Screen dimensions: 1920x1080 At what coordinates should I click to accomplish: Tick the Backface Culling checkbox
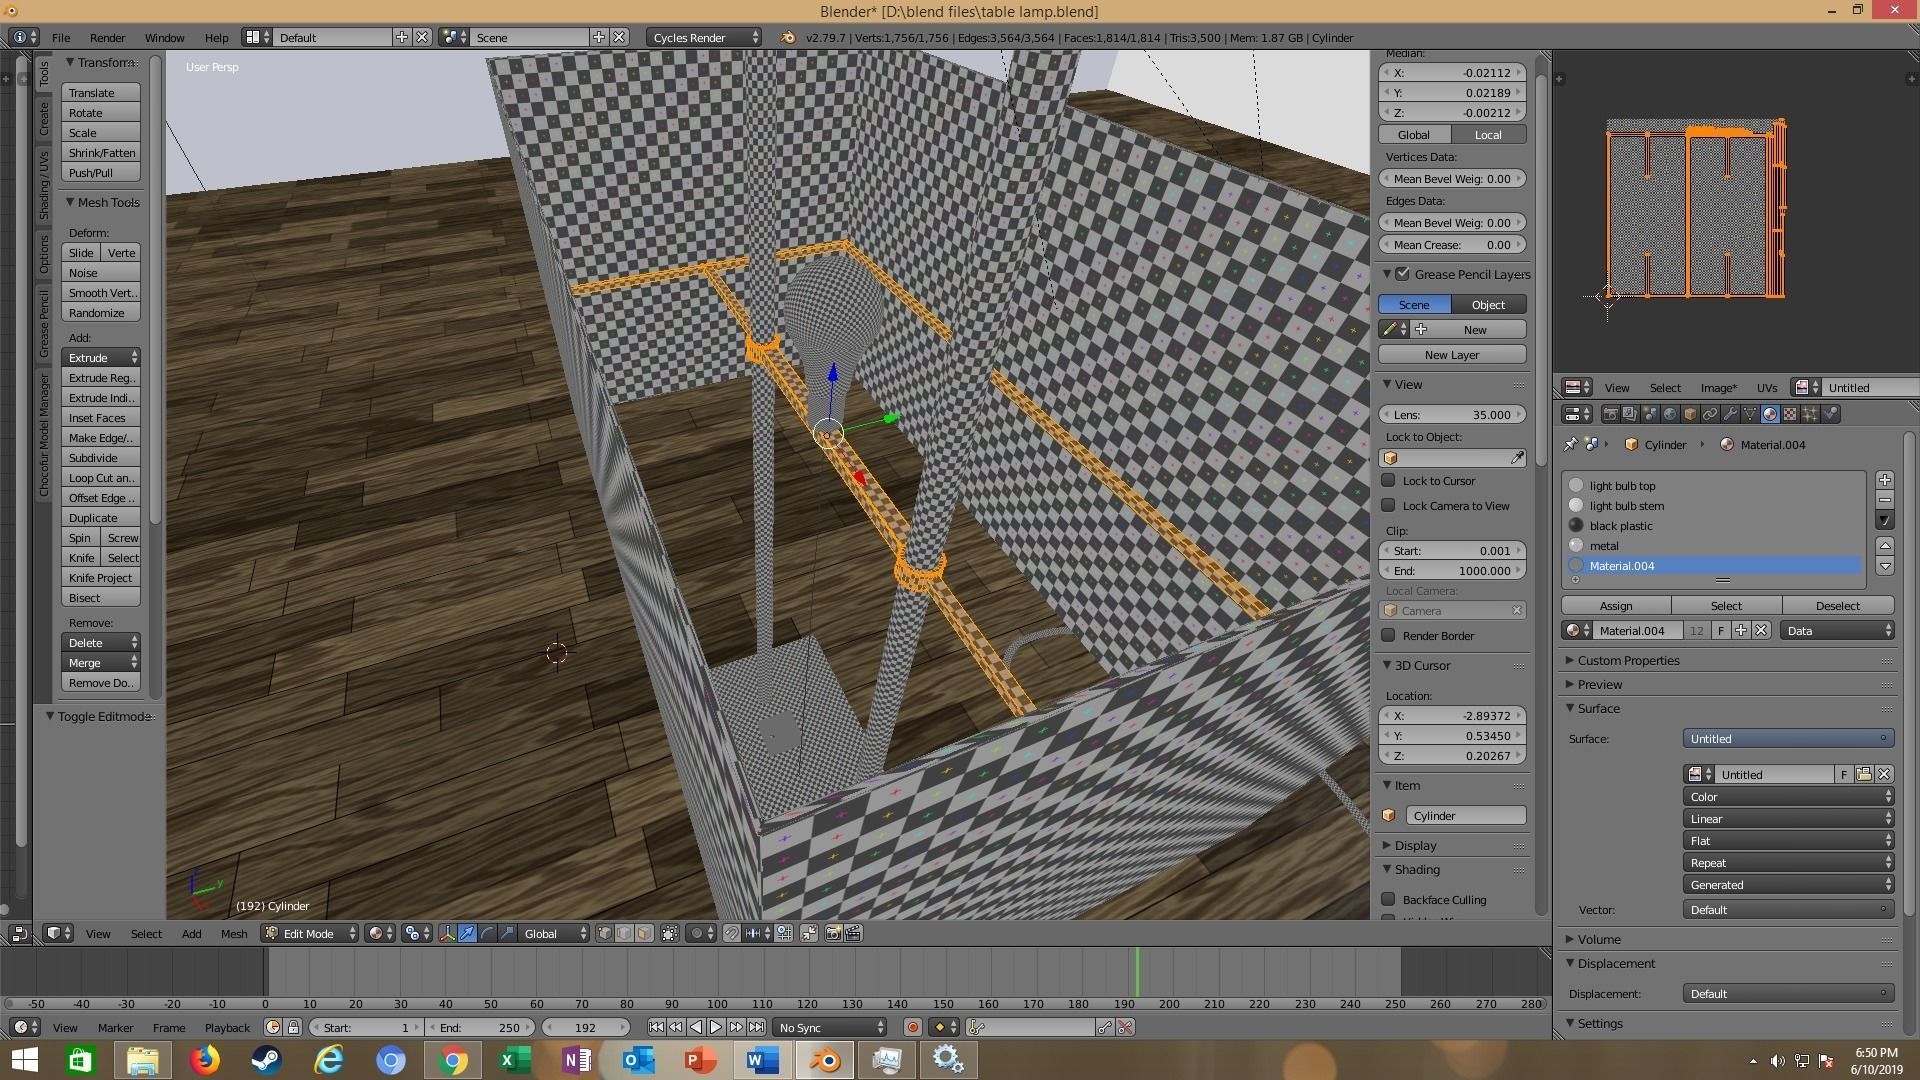pyautogui.click(x=1389, y=899)
